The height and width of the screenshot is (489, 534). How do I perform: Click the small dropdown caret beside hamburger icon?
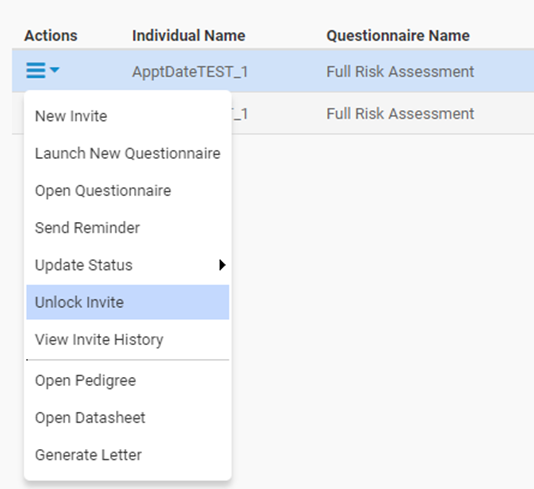(x=54, y=70)
